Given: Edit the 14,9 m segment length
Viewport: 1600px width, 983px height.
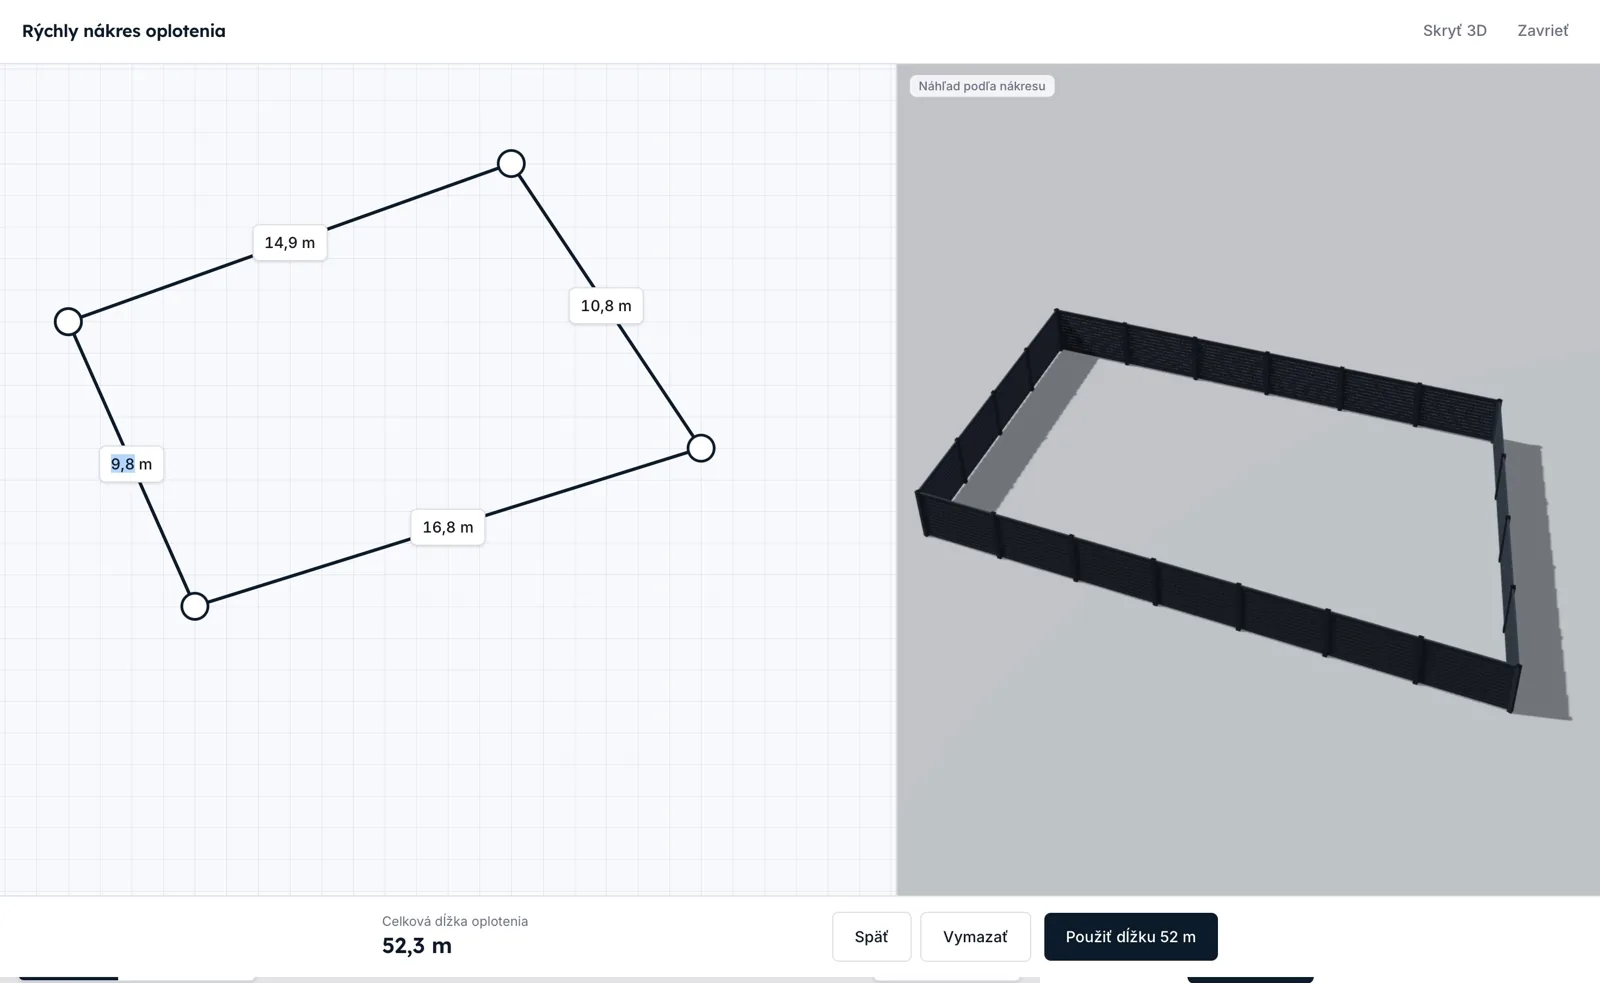Looking at the screenshot, I should pyautogui.click(x=290, y=243).
